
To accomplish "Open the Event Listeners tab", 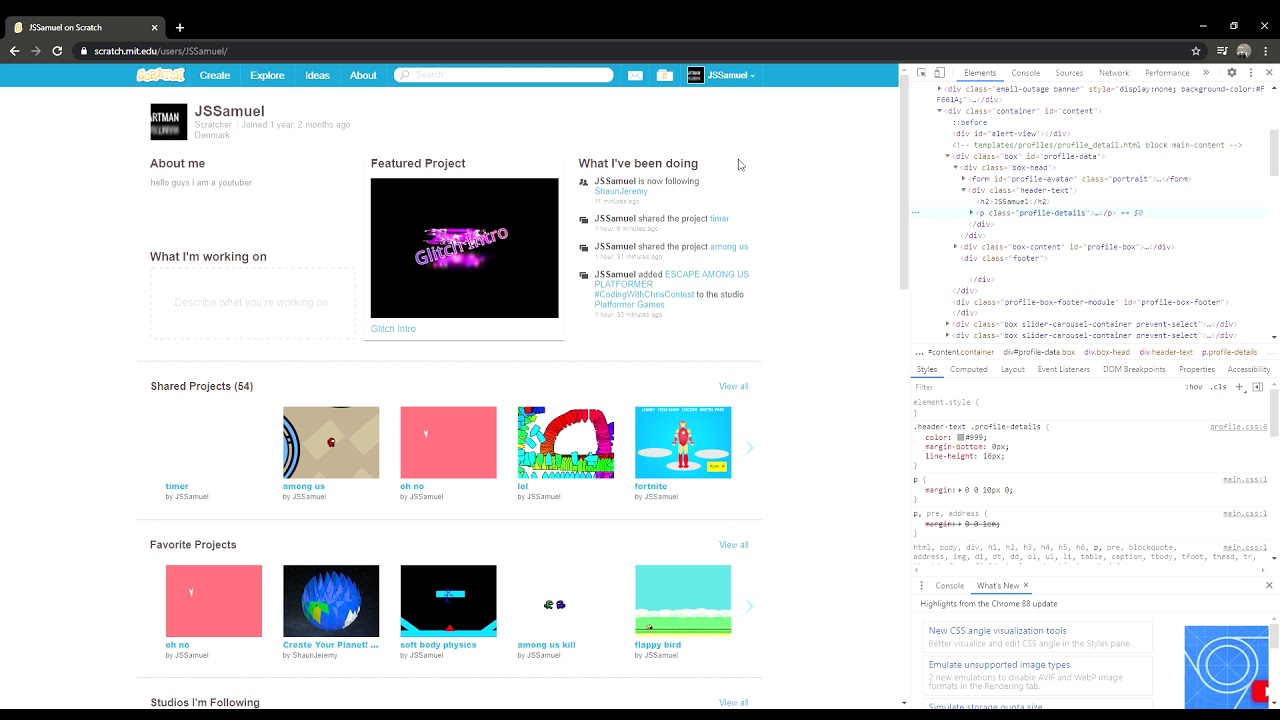I will click(x=1063, y=369).
